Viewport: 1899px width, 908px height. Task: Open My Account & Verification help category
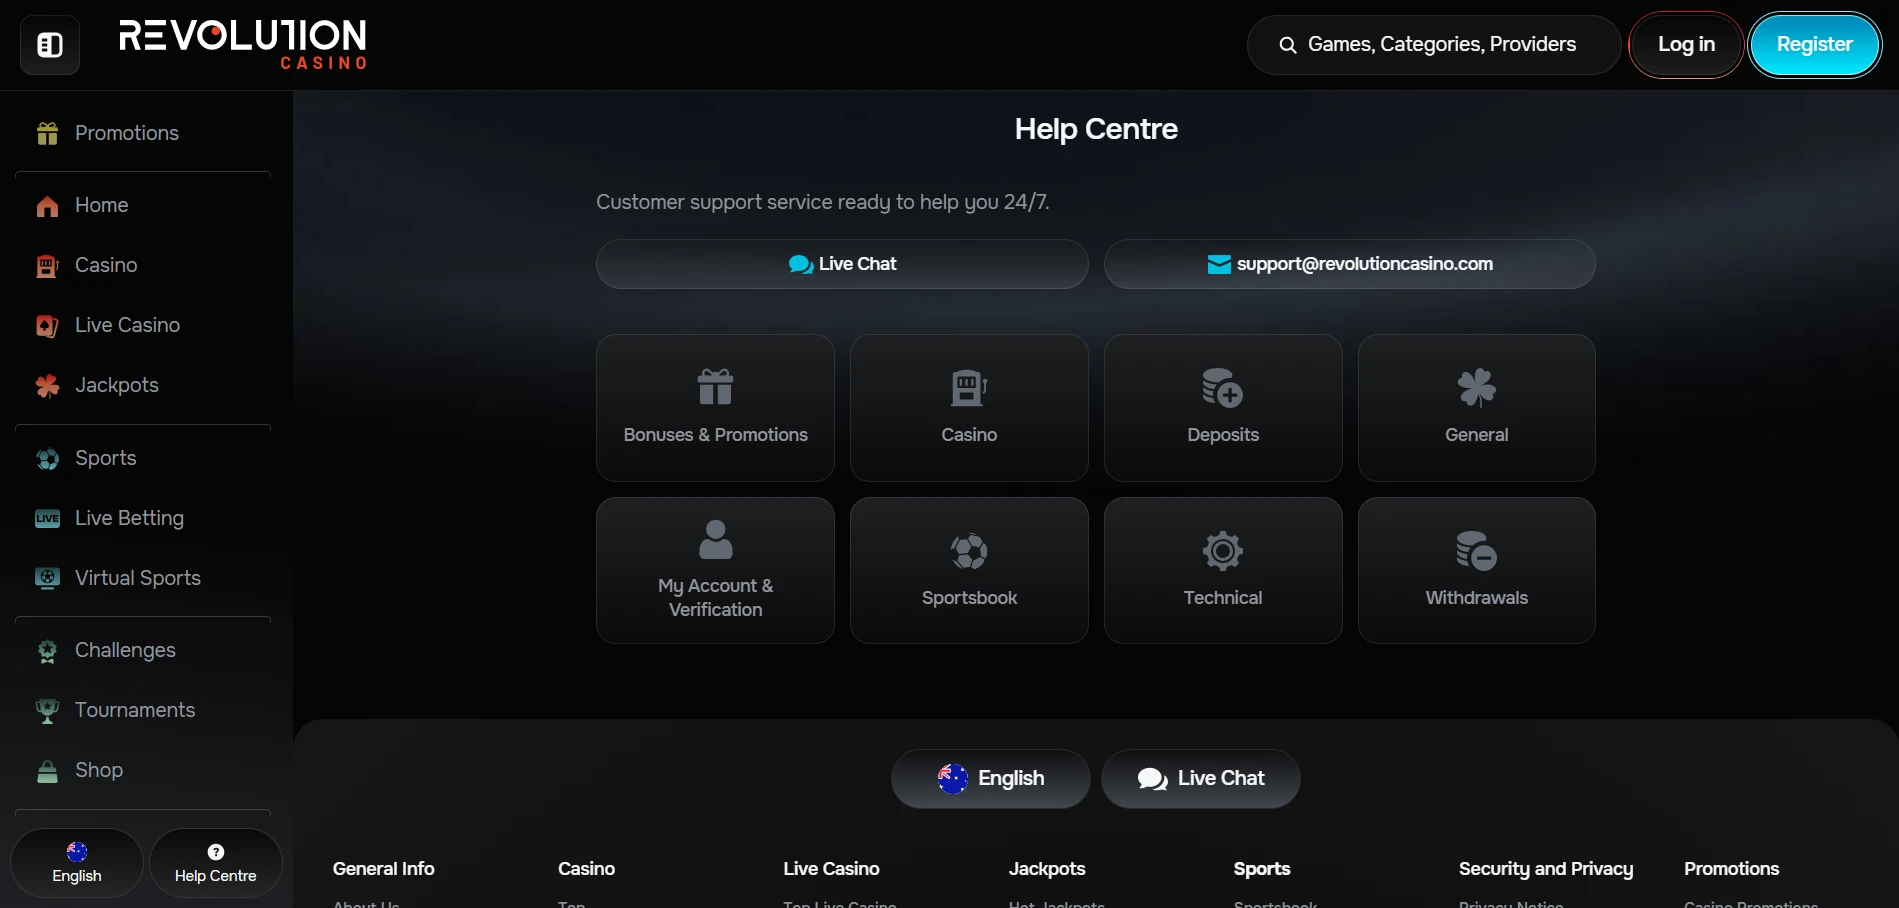pos(715,570)
